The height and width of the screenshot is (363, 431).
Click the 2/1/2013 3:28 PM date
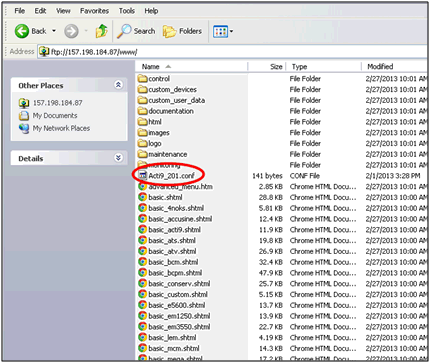(393, 176)
